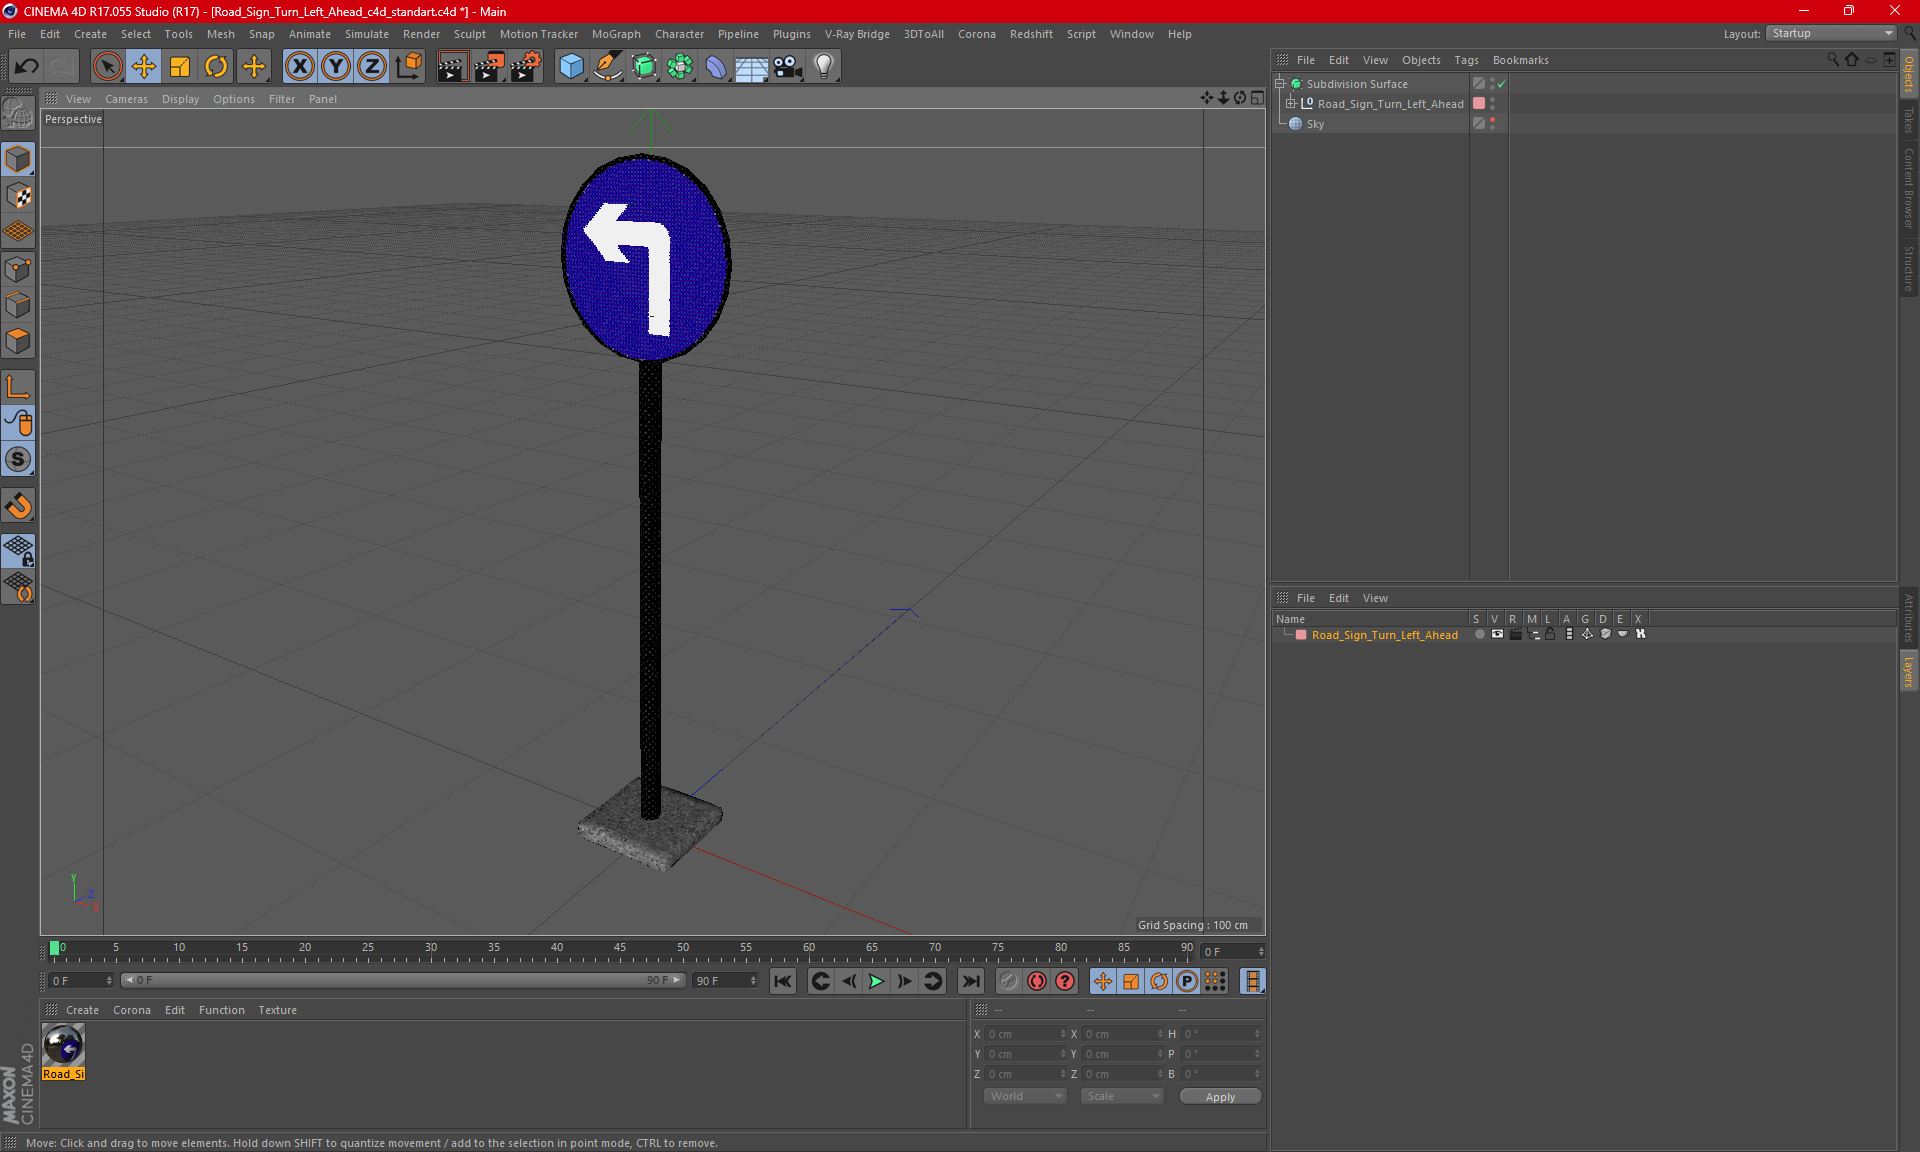Open the Deformer Bend icon
Image resolution: width=1920 pixels, height=1152 pixels.
tap(716, 66)
